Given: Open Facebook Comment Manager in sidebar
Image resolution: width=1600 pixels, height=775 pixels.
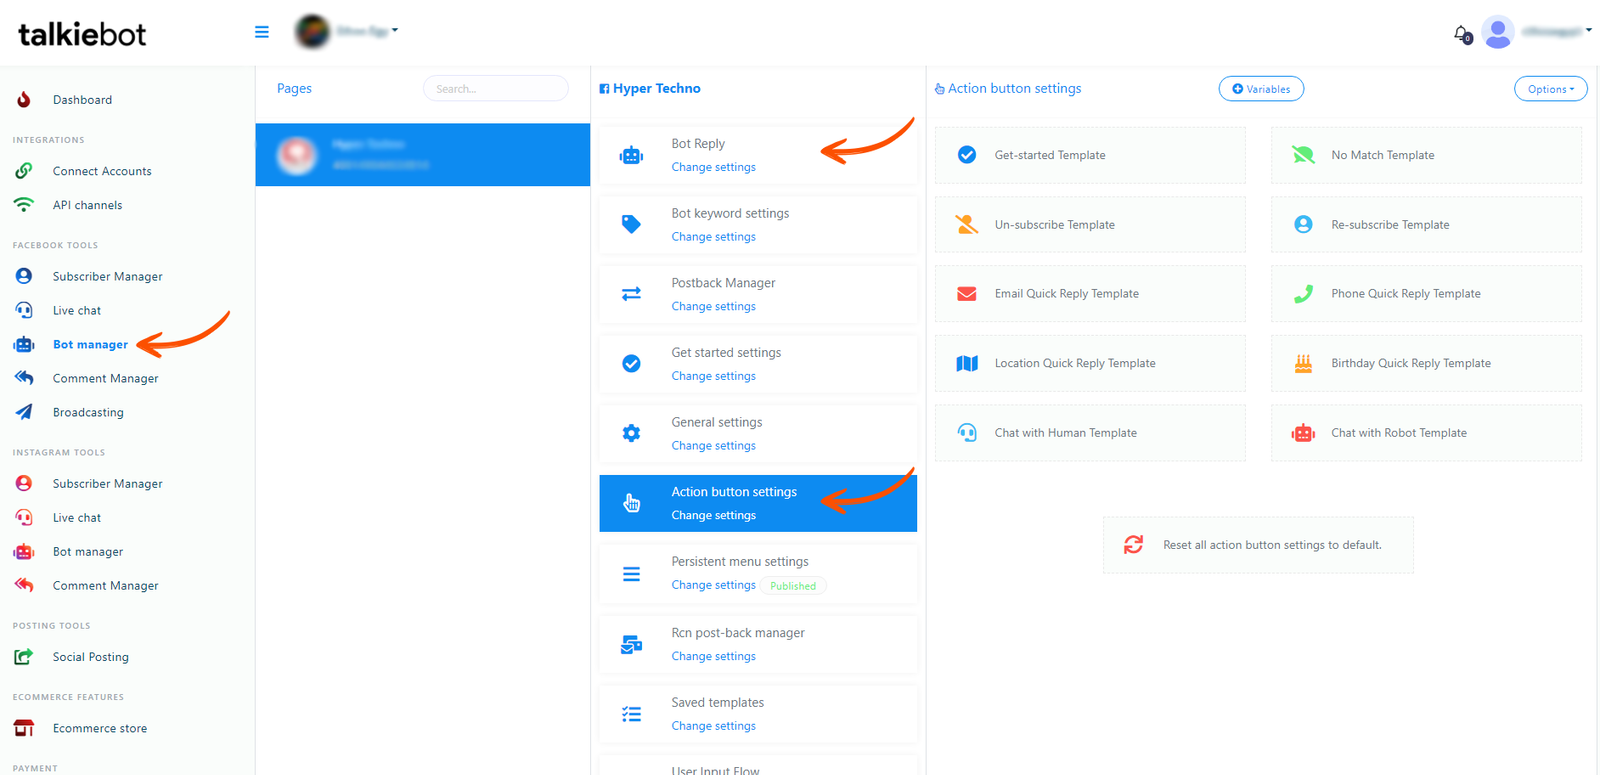Looking at the screenshot, I should pos(105,378).
